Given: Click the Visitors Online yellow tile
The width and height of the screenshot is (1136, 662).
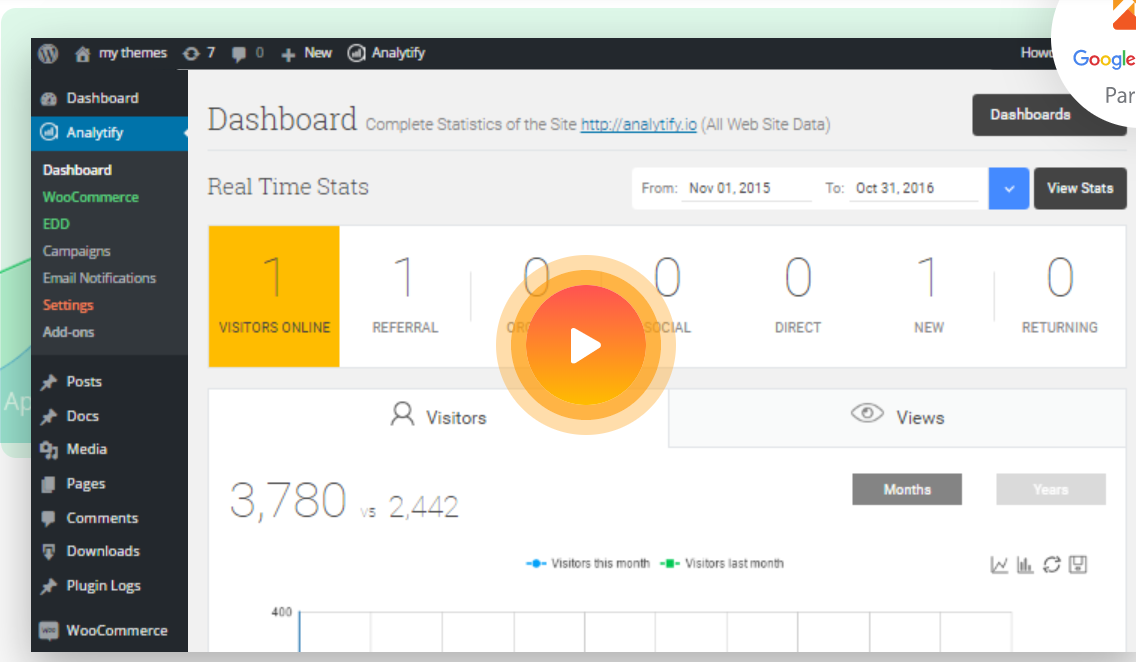Looking at the screenshot, I should point(274,296).
